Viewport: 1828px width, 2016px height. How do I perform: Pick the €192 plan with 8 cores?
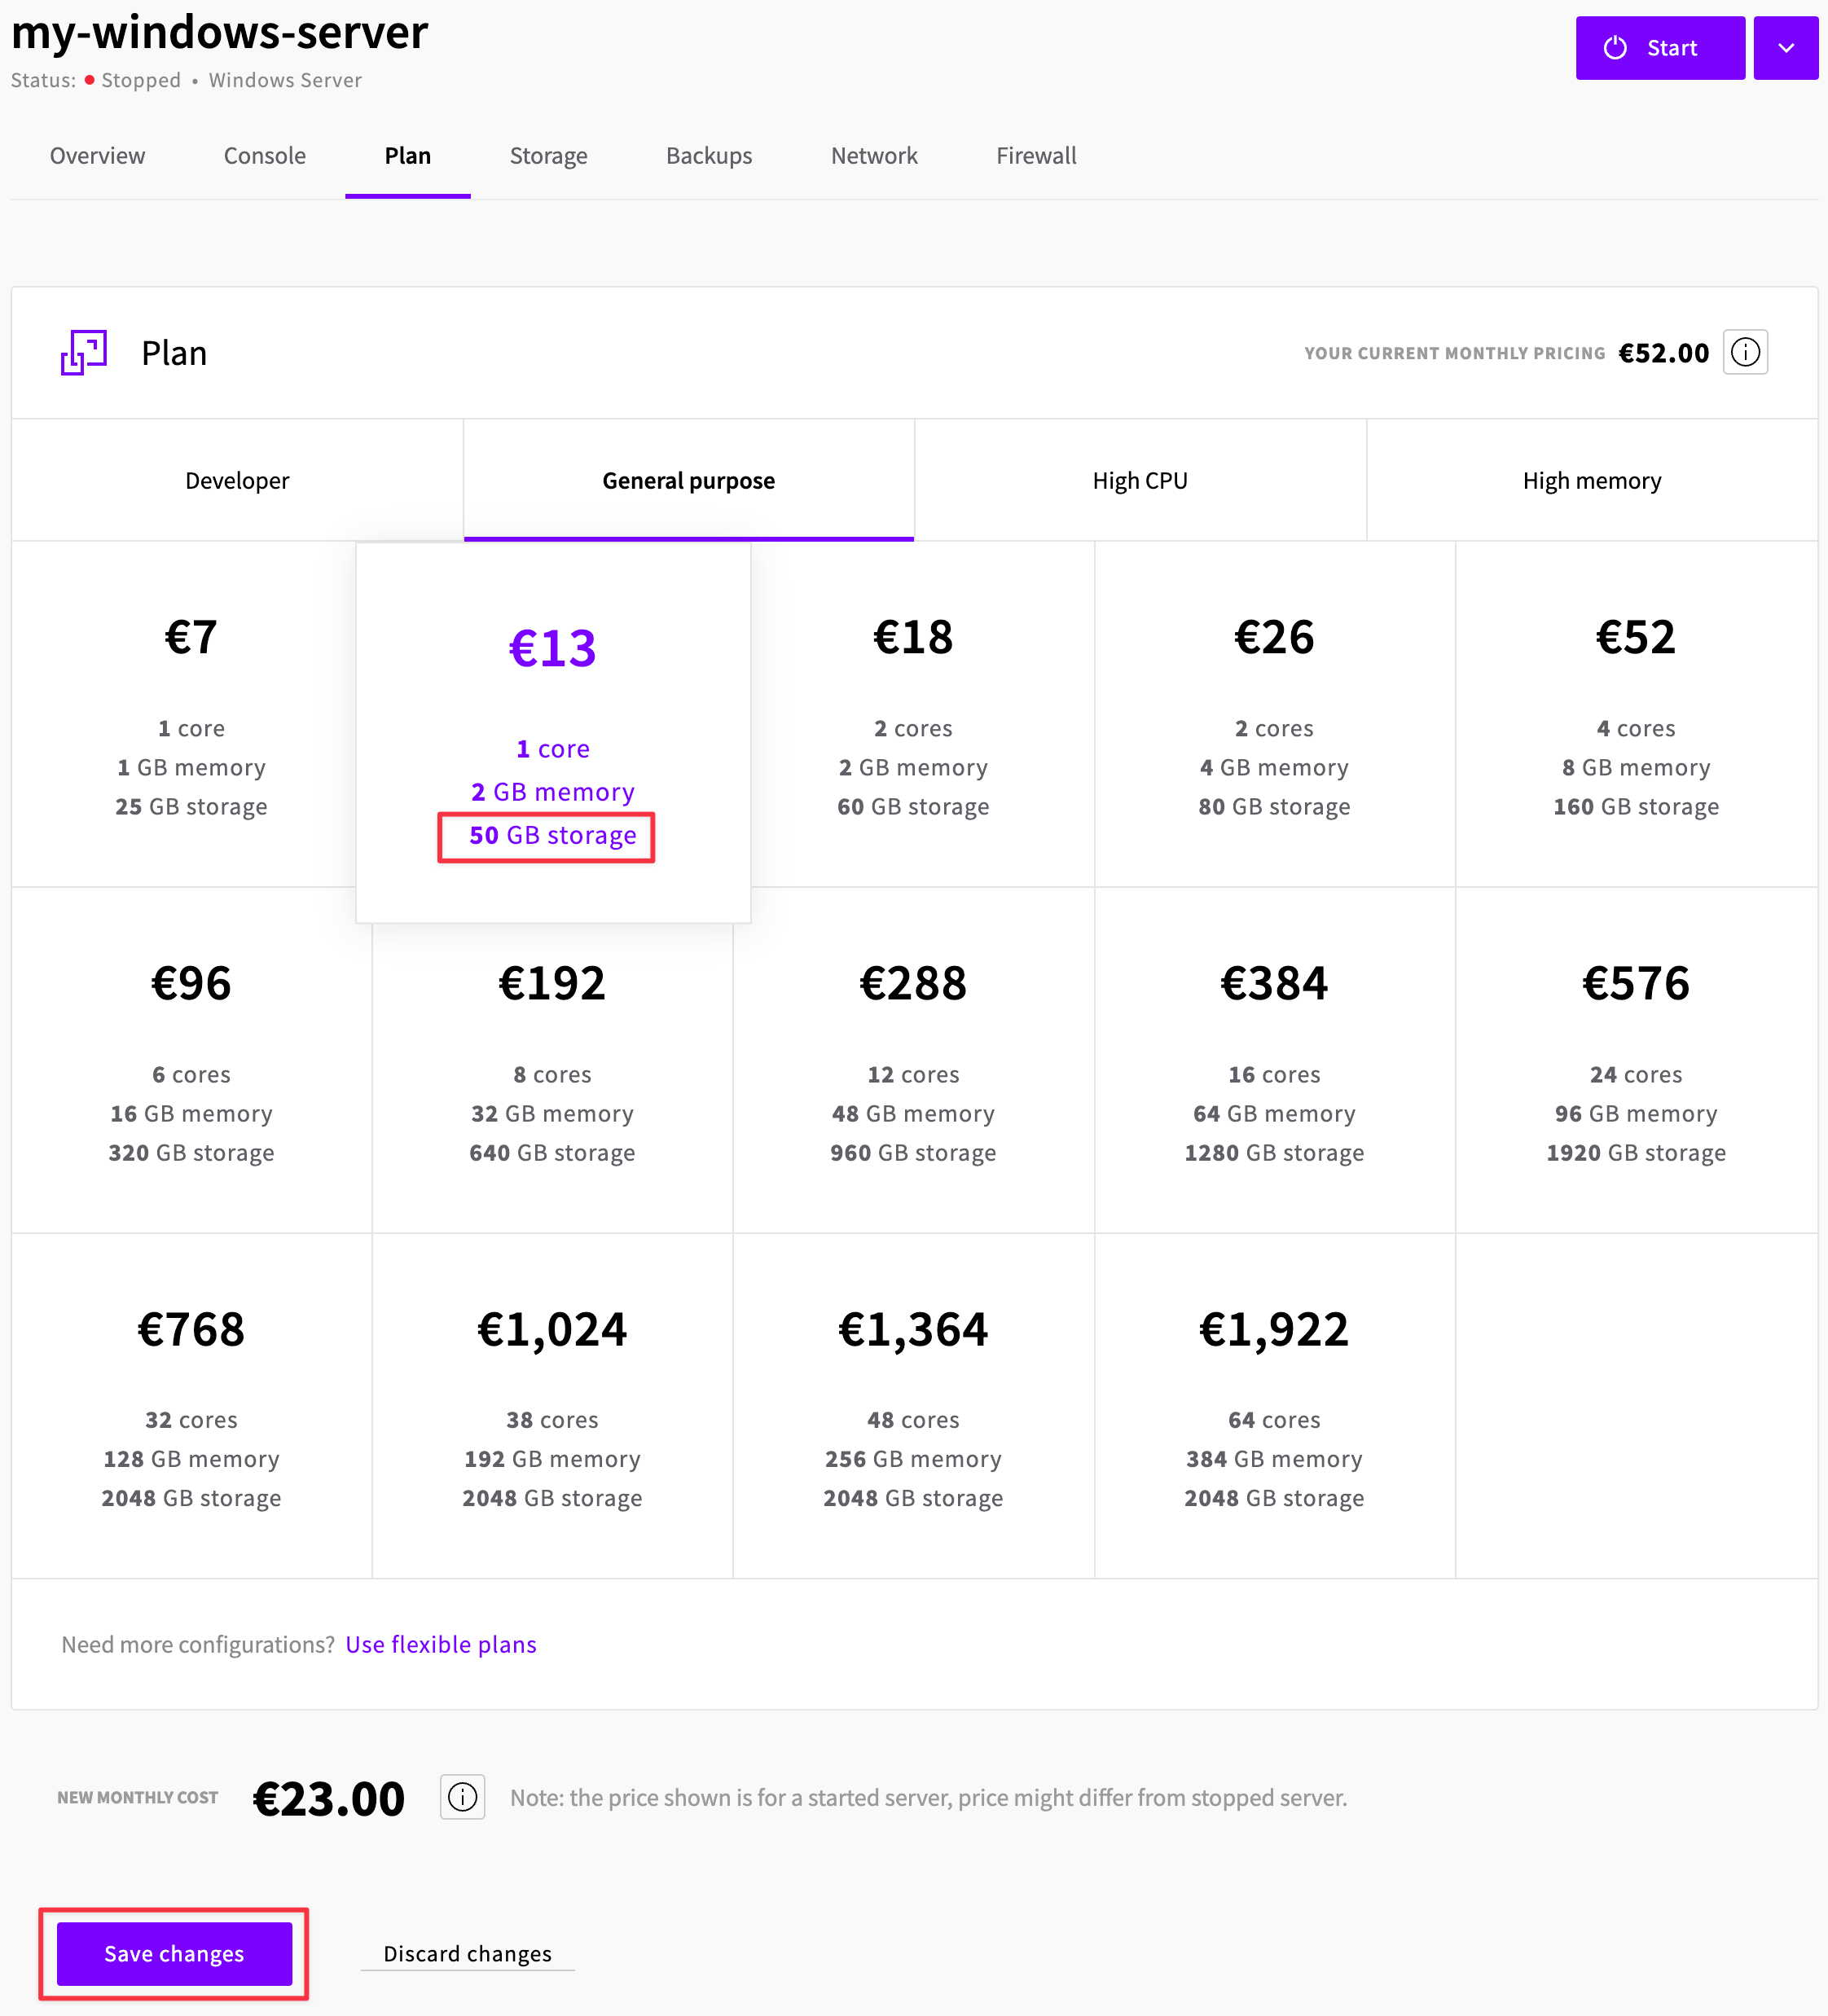(x=552, y=1078)
